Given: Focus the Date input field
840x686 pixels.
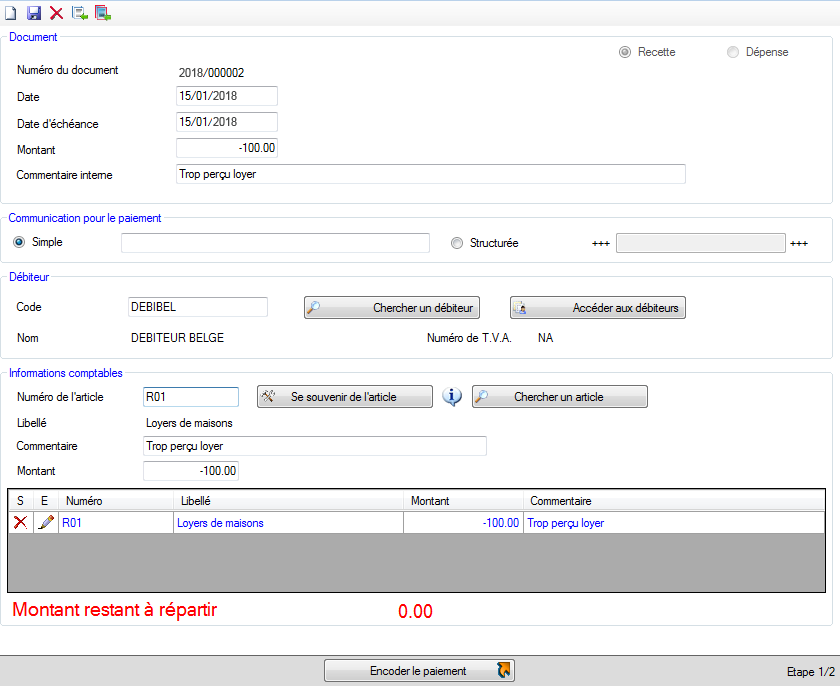Looking at the screenshot, I should tap(227, 96).
